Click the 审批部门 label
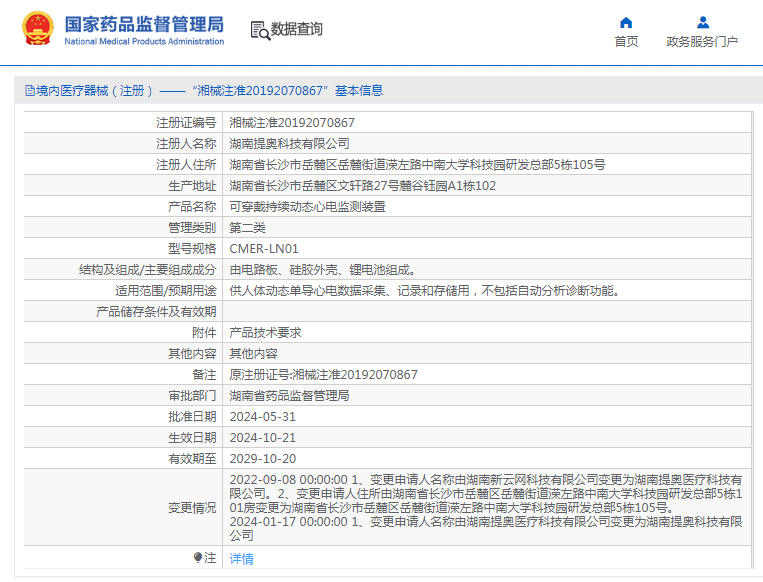 click(x=192, y=395)
